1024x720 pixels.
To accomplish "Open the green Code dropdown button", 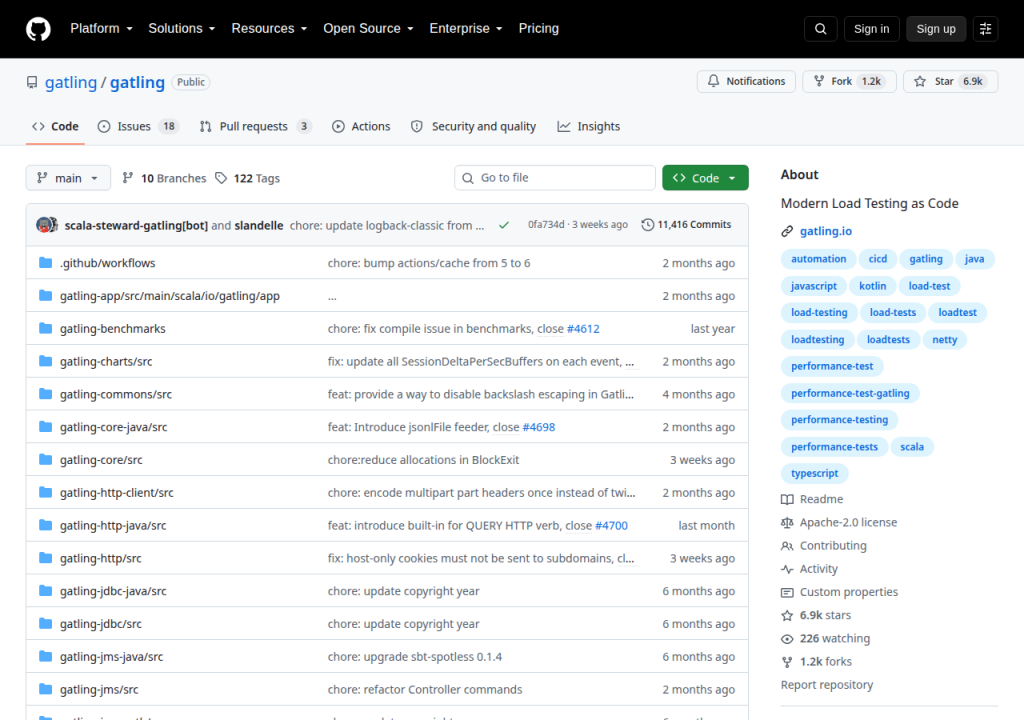I will click(705, 178).
